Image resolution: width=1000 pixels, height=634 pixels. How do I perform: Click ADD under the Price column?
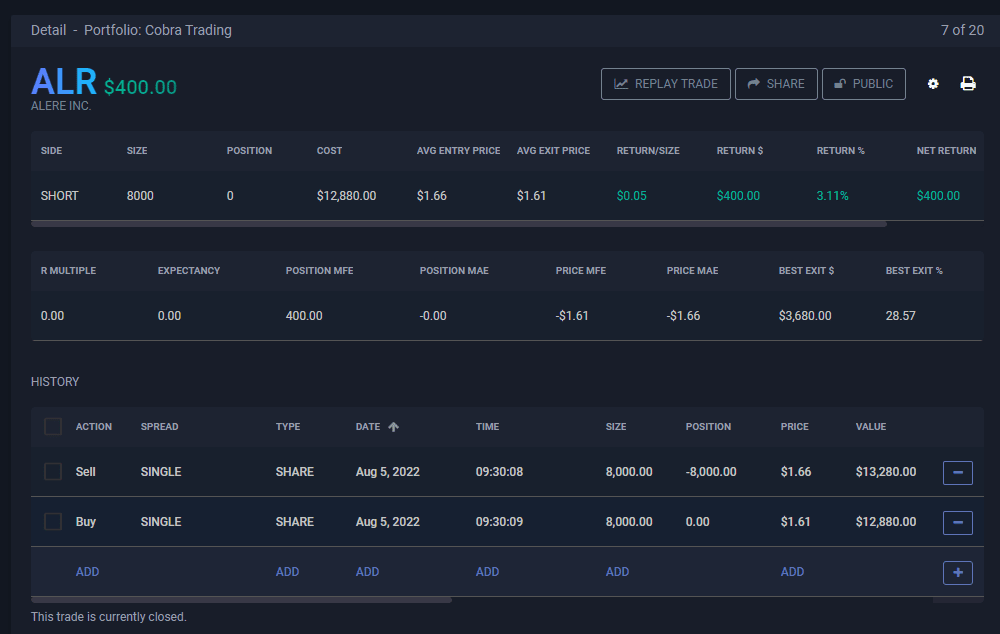coord(792,572)
